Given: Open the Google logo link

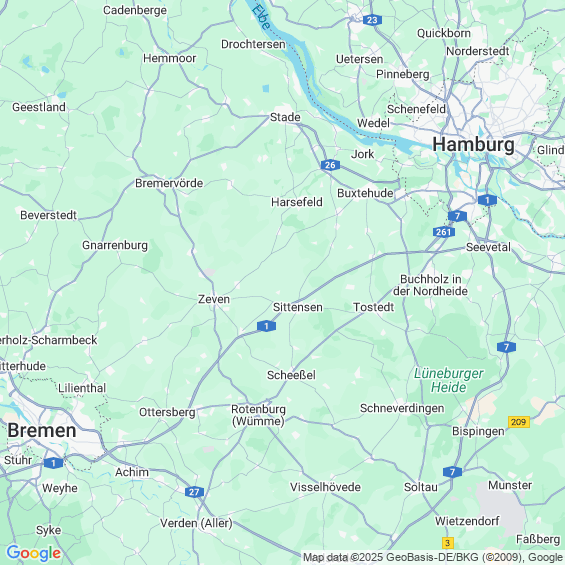Looking at the screenshot, I should click(34, 553).
